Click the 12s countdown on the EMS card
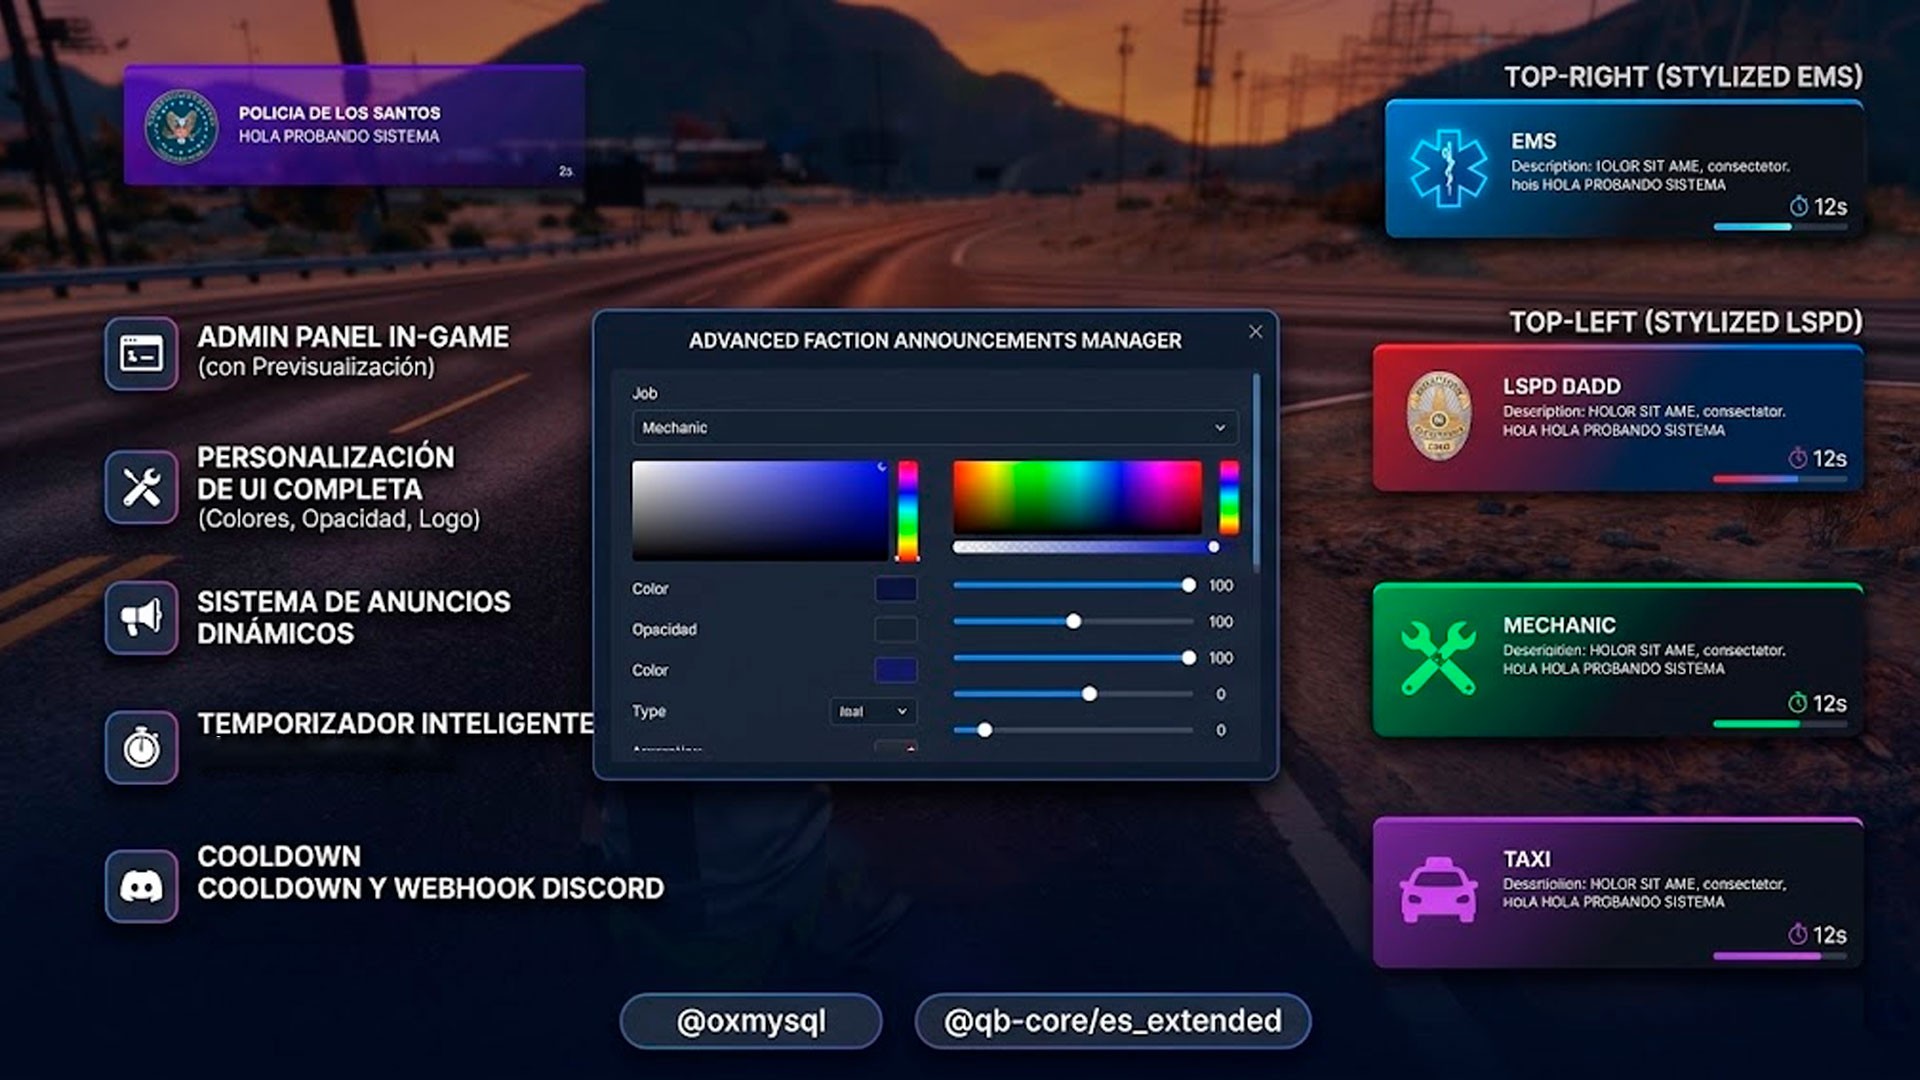The image size is (1920, 1080). coord(1831,207)
